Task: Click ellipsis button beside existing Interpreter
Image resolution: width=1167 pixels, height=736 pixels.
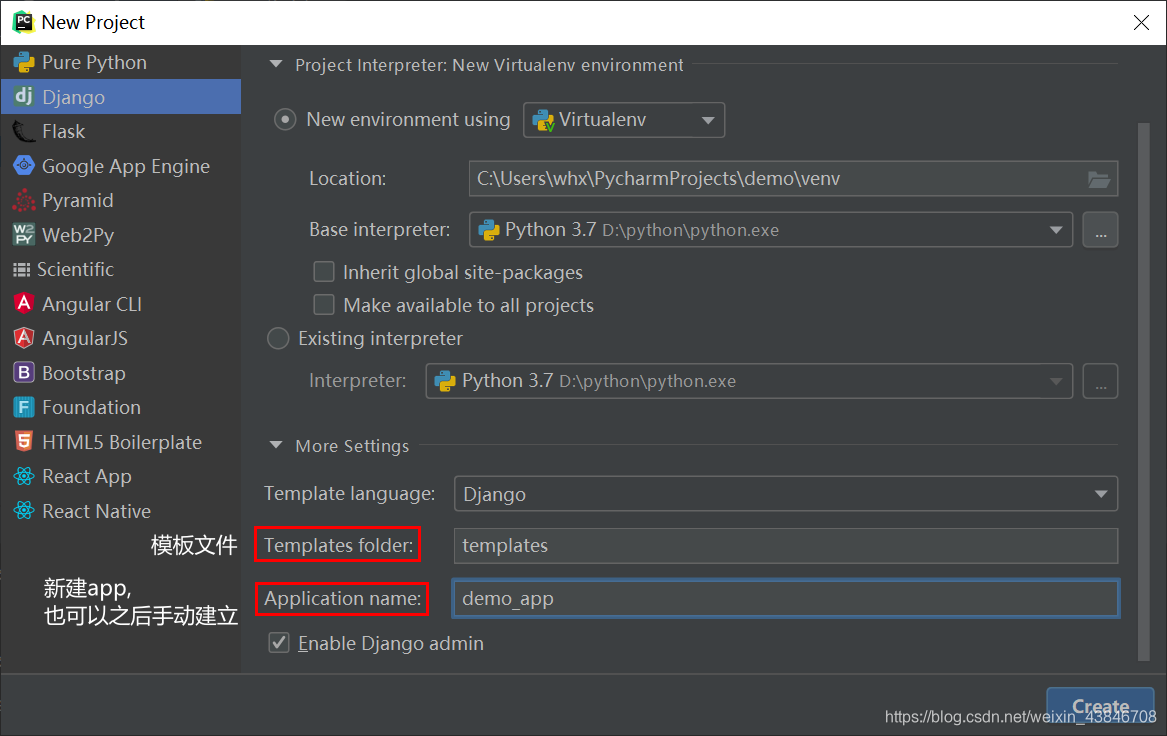Action: (x=1101, y=381)
